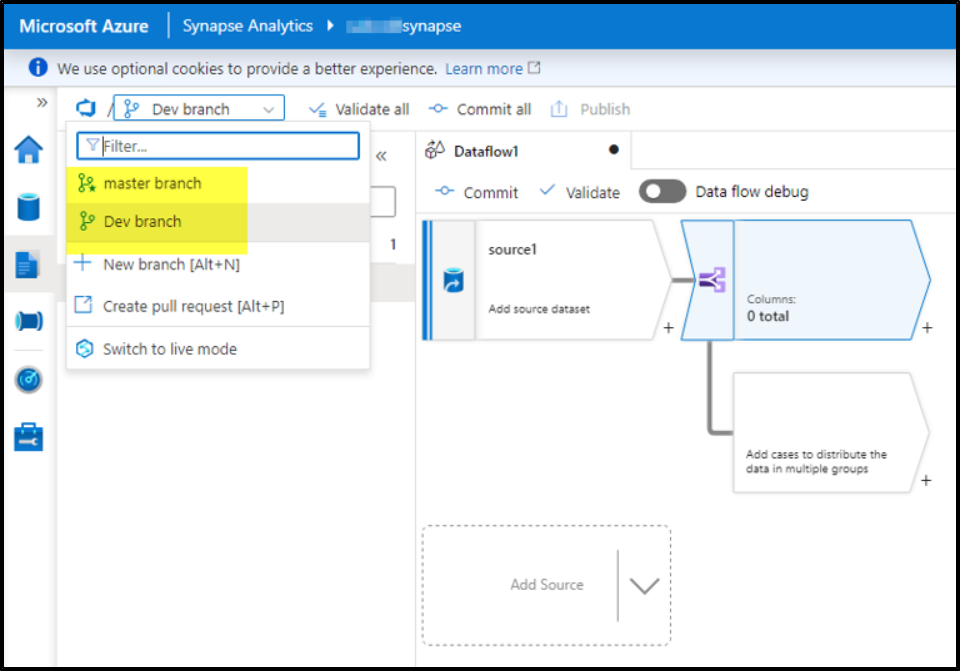Click the cookie notice info icon
This screenshot has height=671, width=960.
[38, 67]
